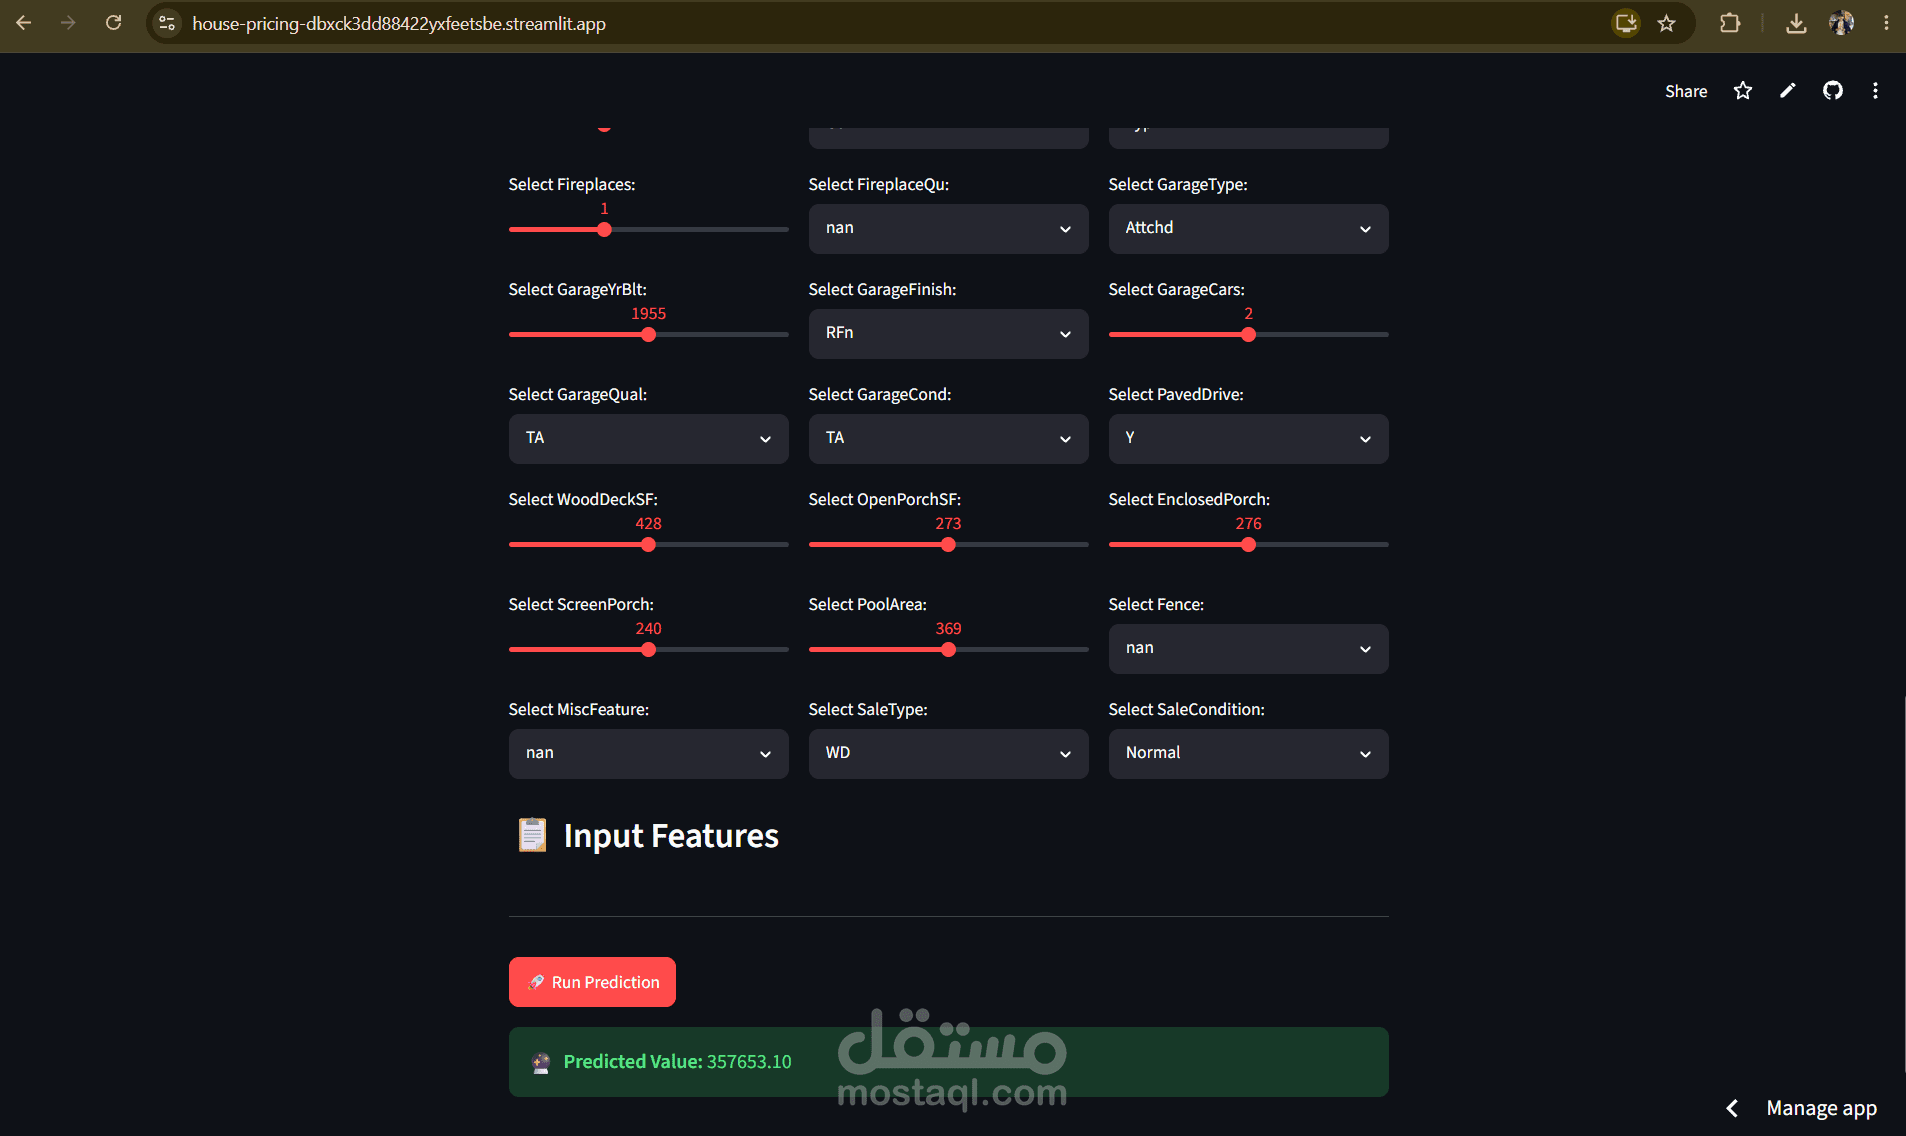The height and width of the screenshot is (1136, 1906).
Task: Click the WoodDeckSF slider handle
Action: click(648, 545)
